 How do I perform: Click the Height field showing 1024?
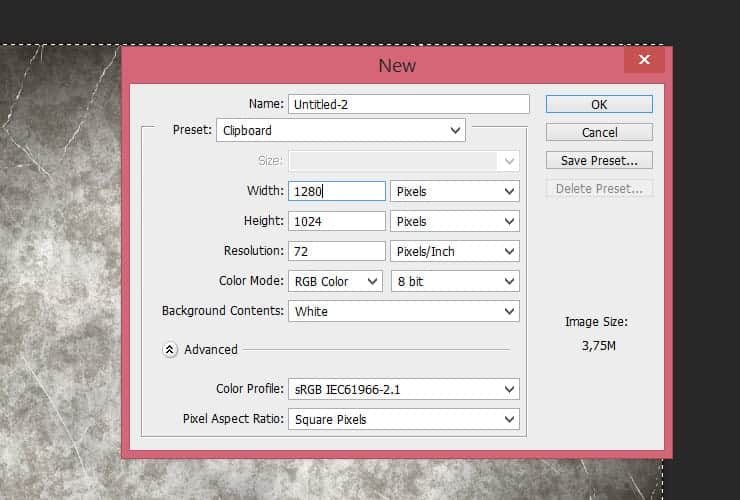(x=336, y=221)
